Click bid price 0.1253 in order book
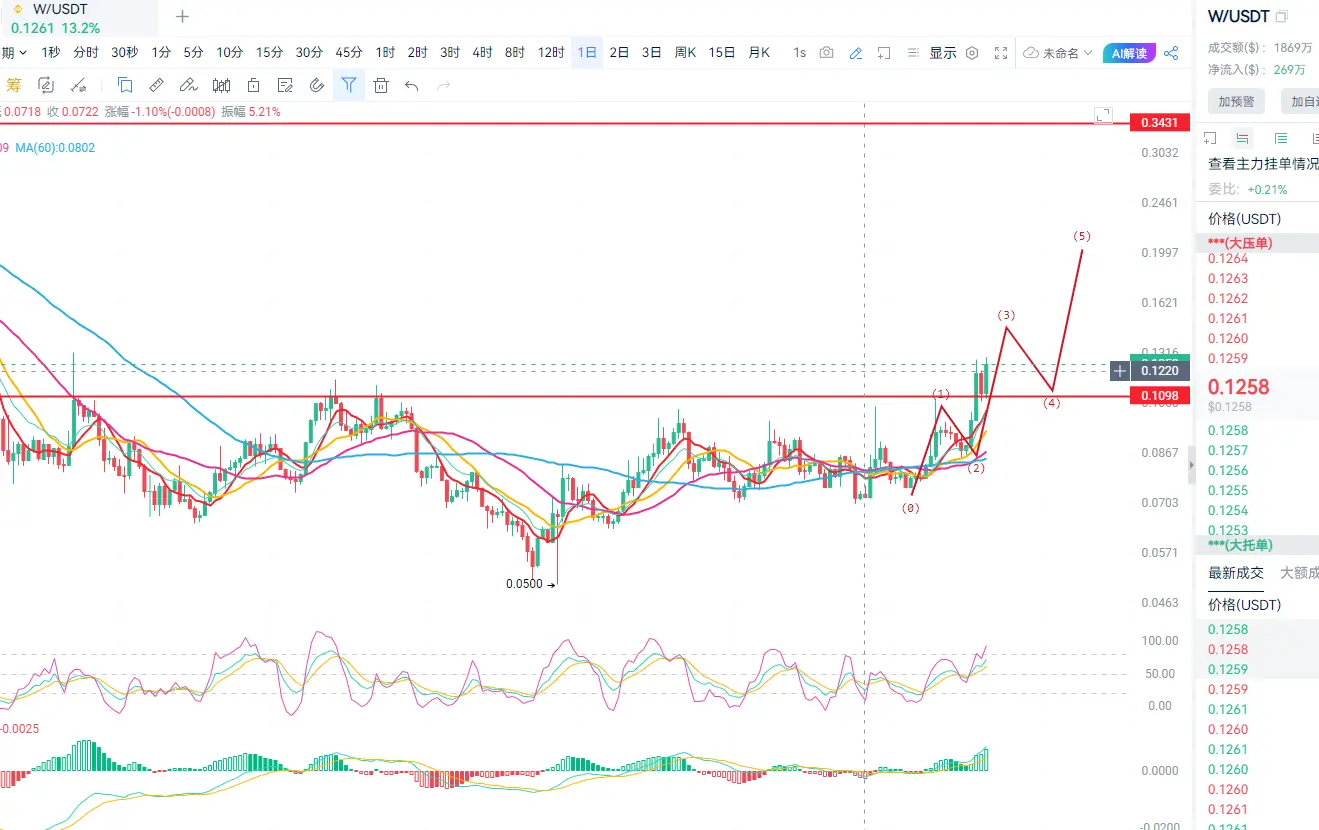Image resolution: width=1319 pixels, height=830 pixels. [x=1228, y=530]
